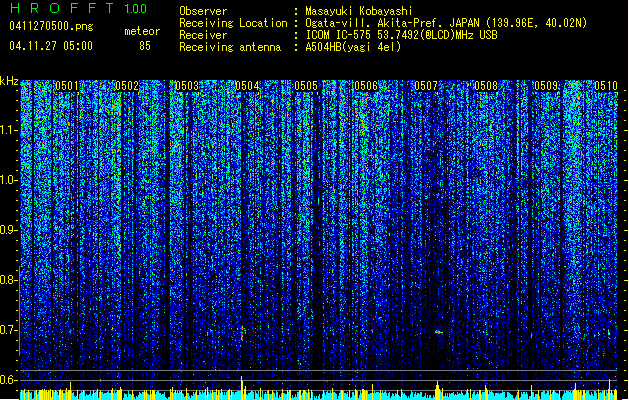This screenshot has height=400, width=629.
Task: Click the 'Receiving antenna' field label
Action: coord(230,47)
